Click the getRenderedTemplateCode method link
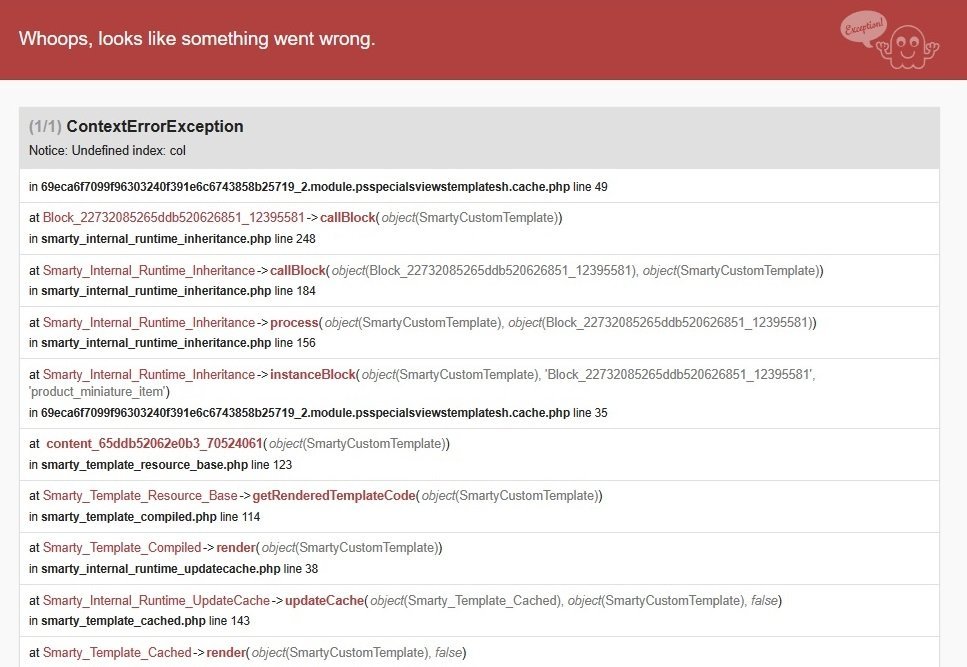Screen dimensions: 967x667 [x=334, y=496]
